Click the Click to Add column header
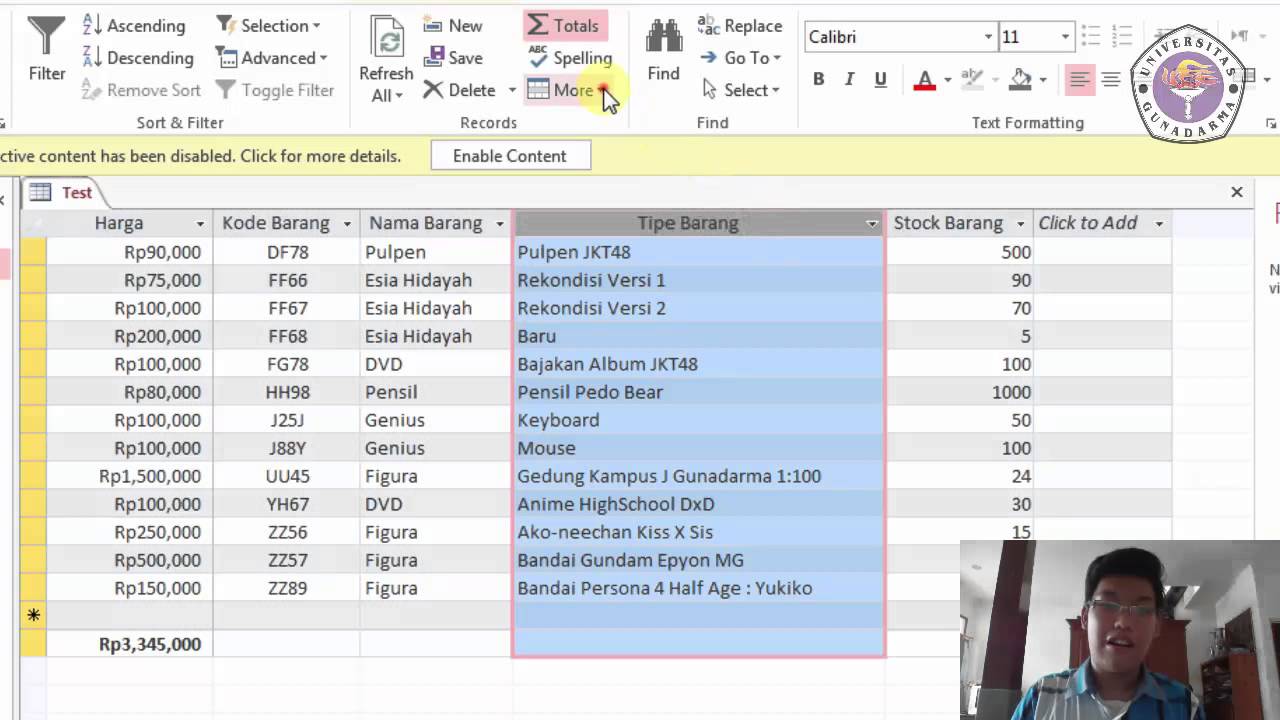The image size is (1280, 720). click(x=1101, y=223)
